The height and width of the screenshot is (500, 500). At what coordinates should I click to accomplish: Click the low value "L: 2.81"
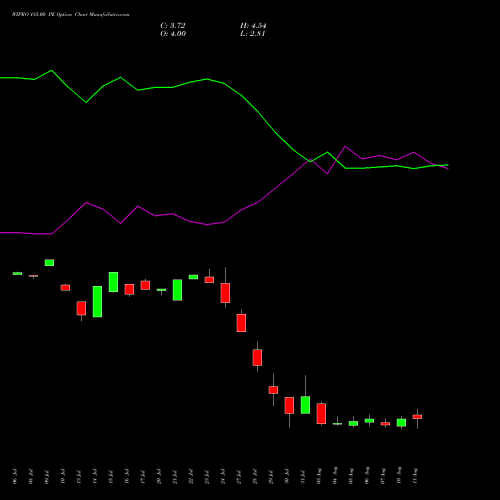pos(253,34)
